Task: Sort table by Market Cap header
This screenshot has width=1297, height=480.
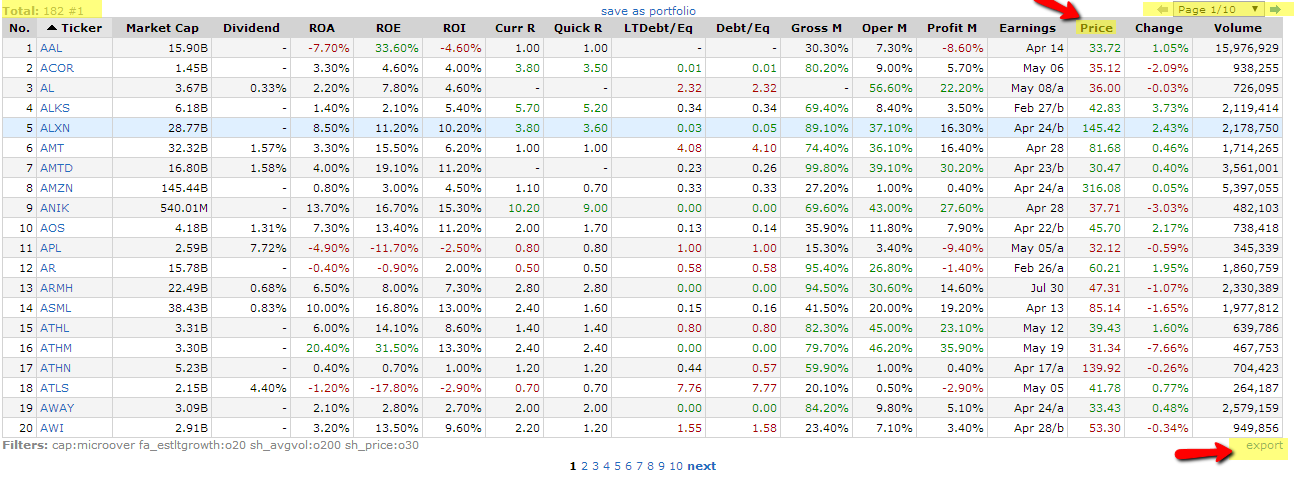Action: point(162,28)
